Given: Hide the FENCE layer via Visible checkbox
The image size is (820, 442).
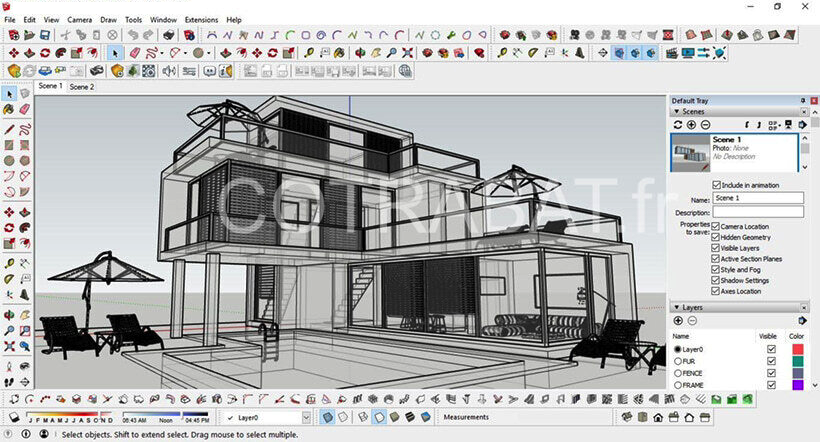Looking at the screenshot, I should (771, 373).
